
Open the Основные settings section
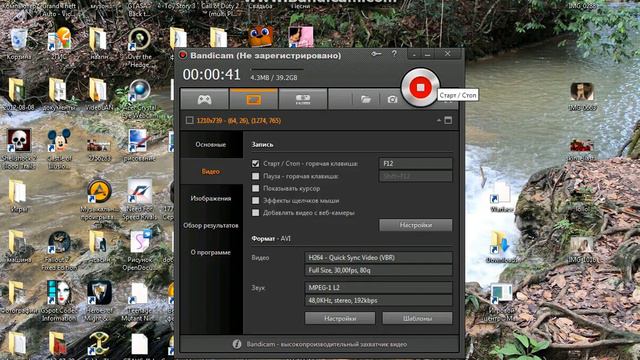211,144
